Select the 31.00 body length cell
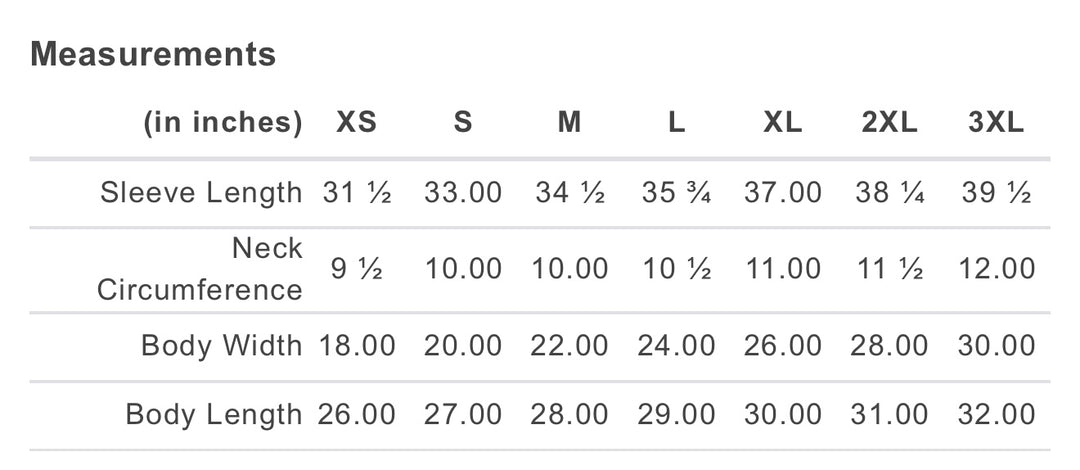This screenshot has height=470, width=1080. (889, 415)
